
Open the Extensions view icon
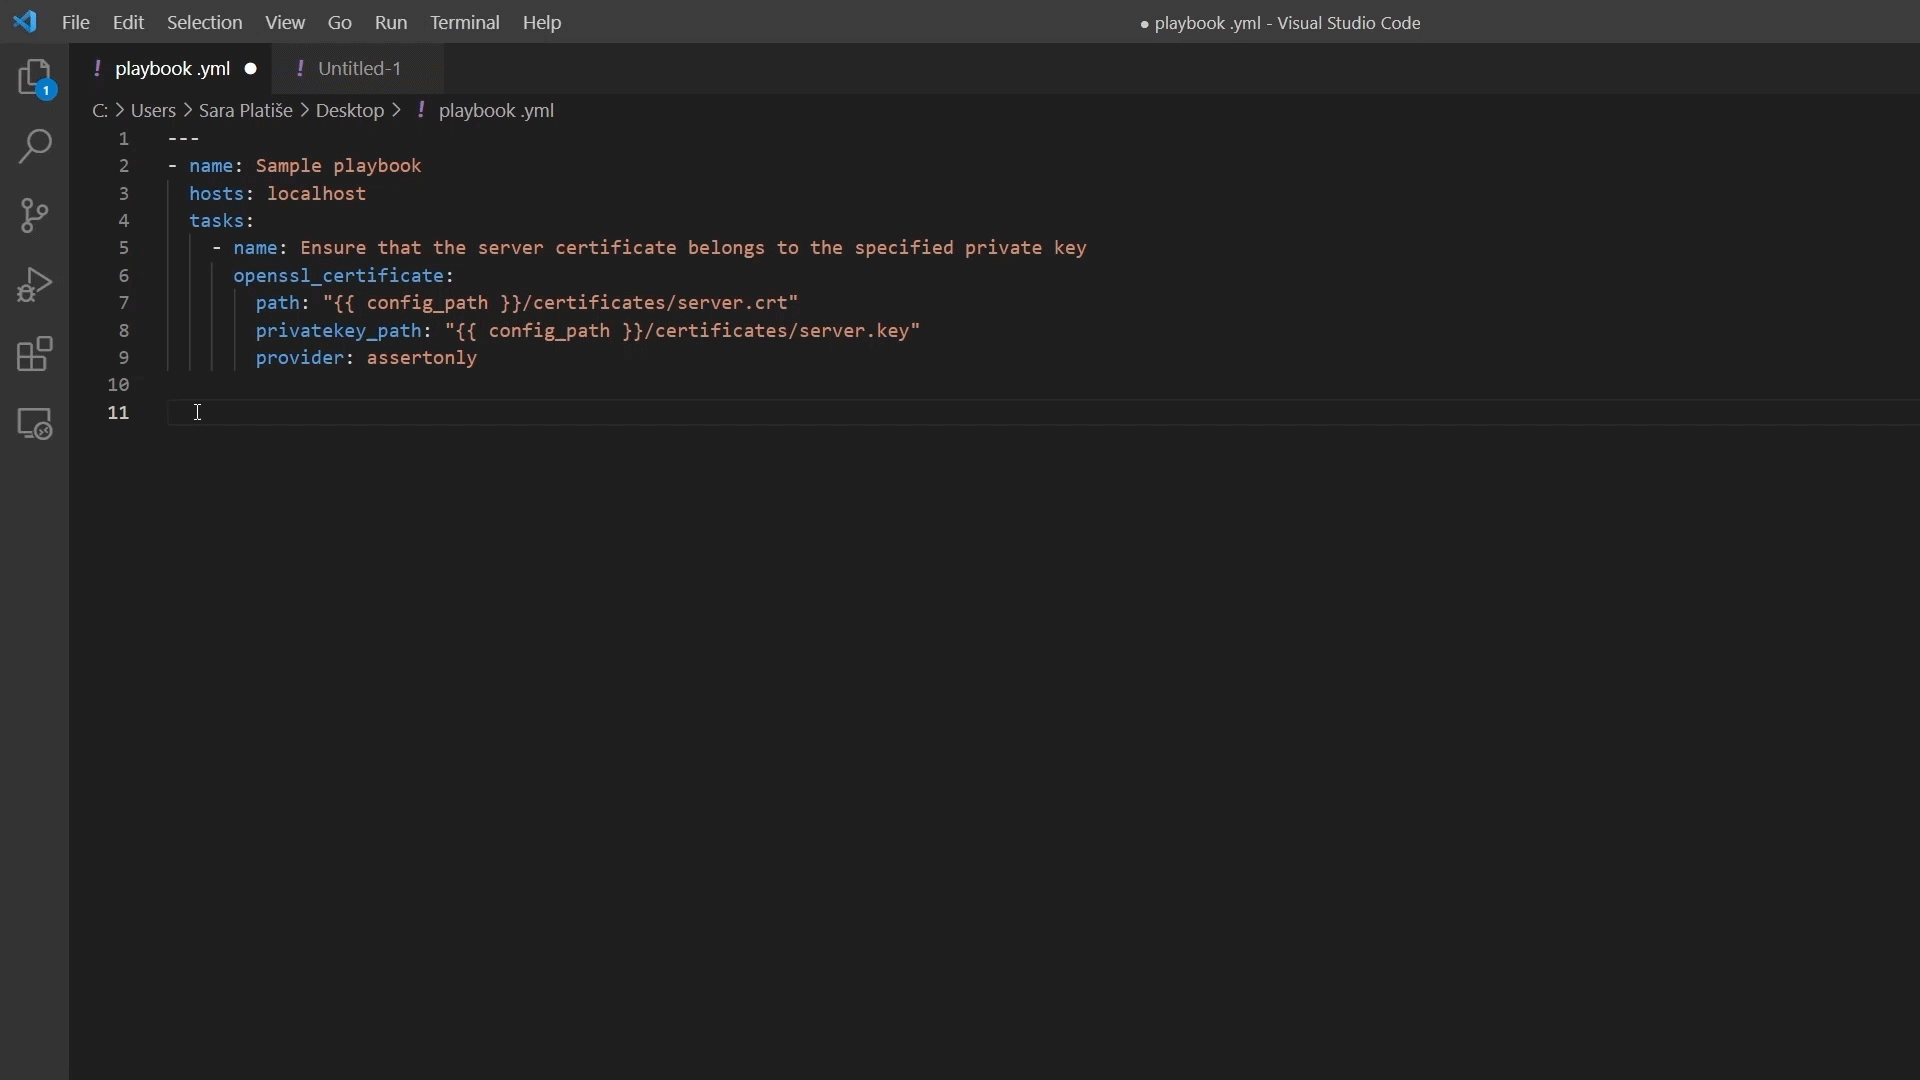(x=35, y=355)
